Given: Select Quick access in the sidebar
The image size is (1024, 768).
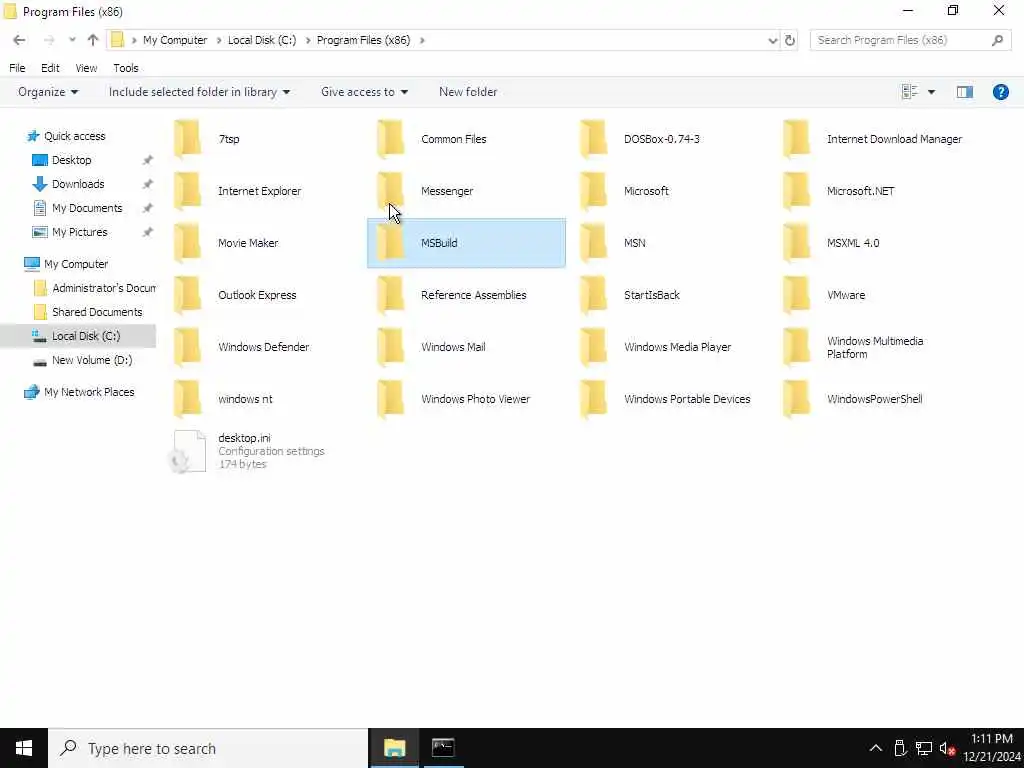Looking at the screenshot, I should click(x=74, y=136).
